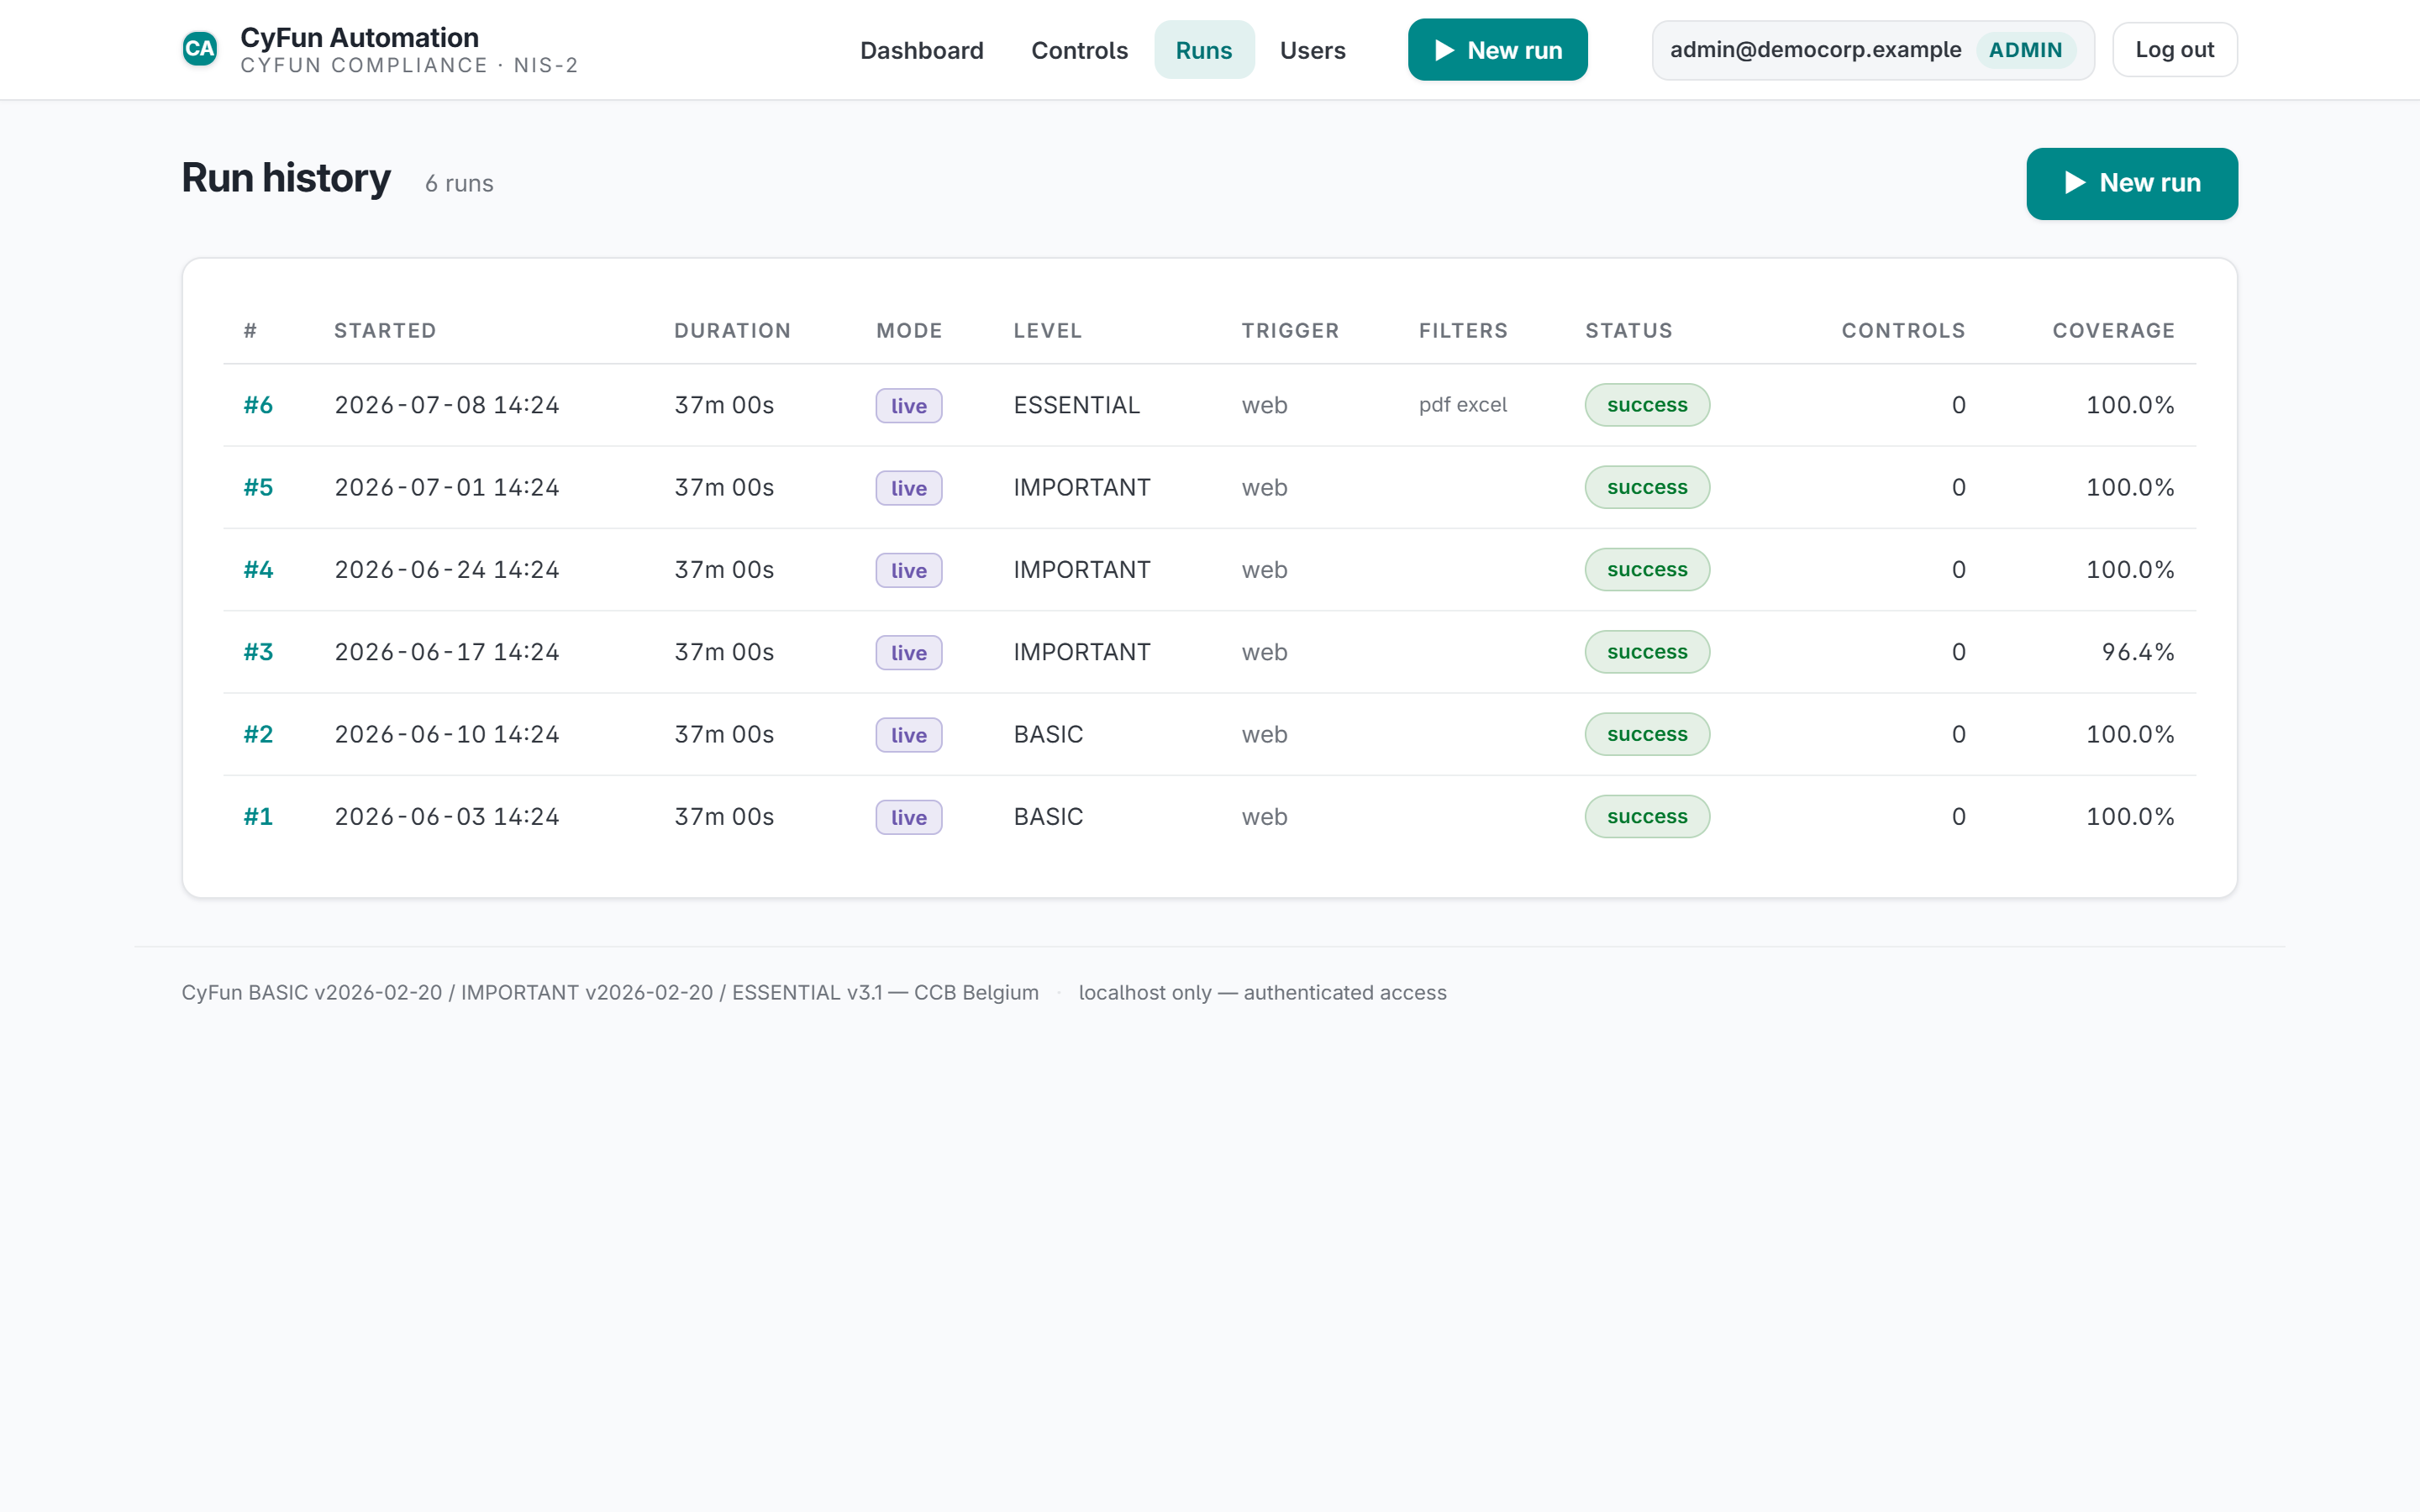Click the live badge on run 2026-06-24

[908, 570]
